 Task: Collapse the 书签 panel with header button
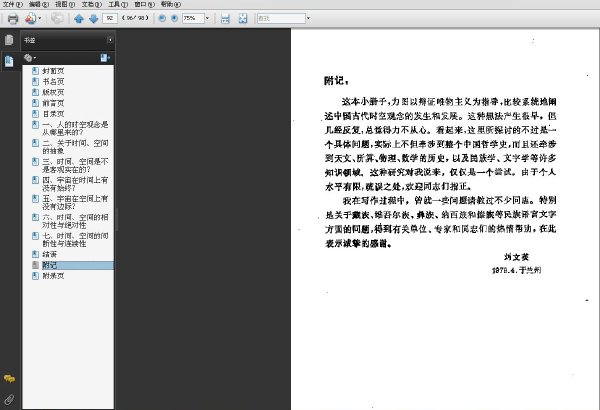coord(110,40)
